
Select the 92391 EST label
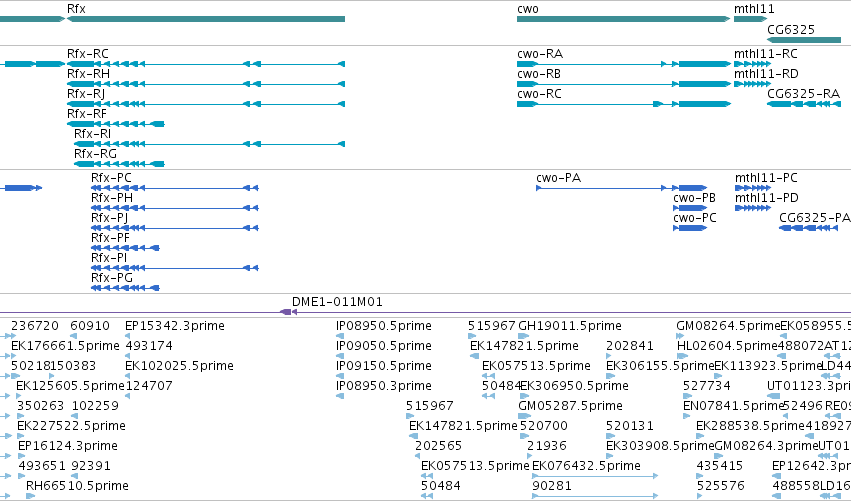point(91,466)
